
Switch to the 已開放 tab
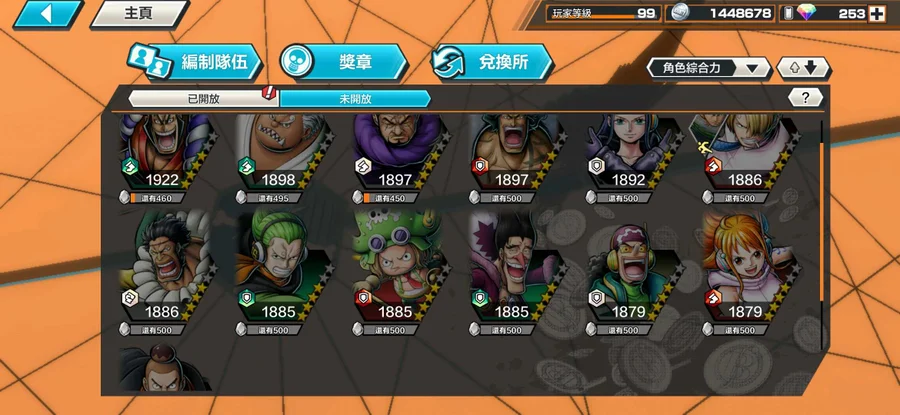(x=203, y=99)
